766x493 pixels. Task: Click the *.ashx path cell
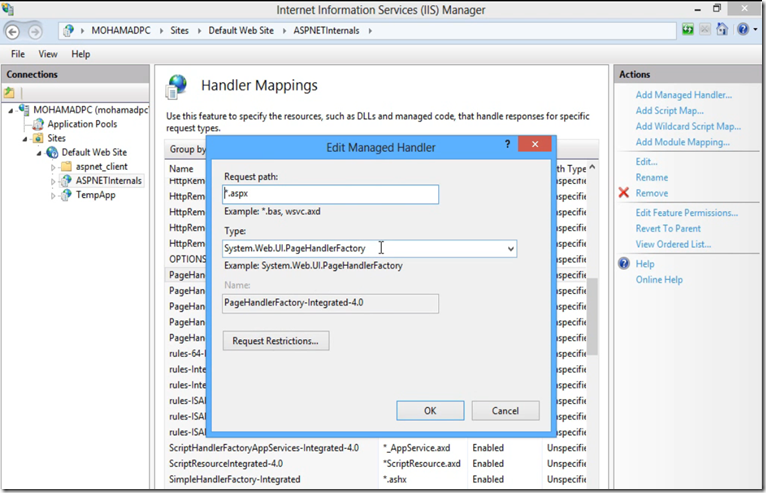tap(395, 479)
